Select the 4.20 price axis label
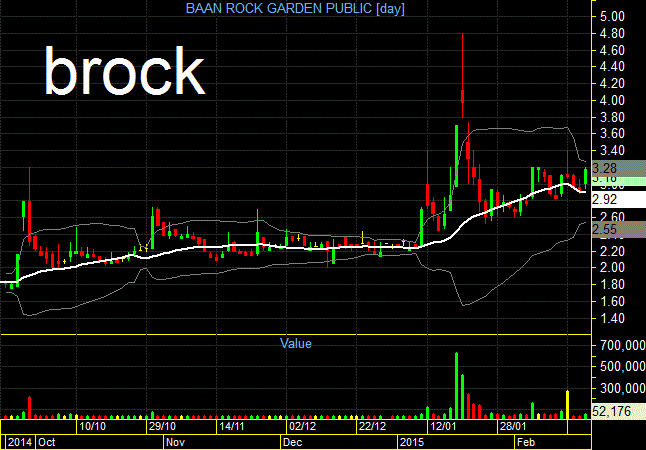The image size is (646, 450). tap(613, 84)
